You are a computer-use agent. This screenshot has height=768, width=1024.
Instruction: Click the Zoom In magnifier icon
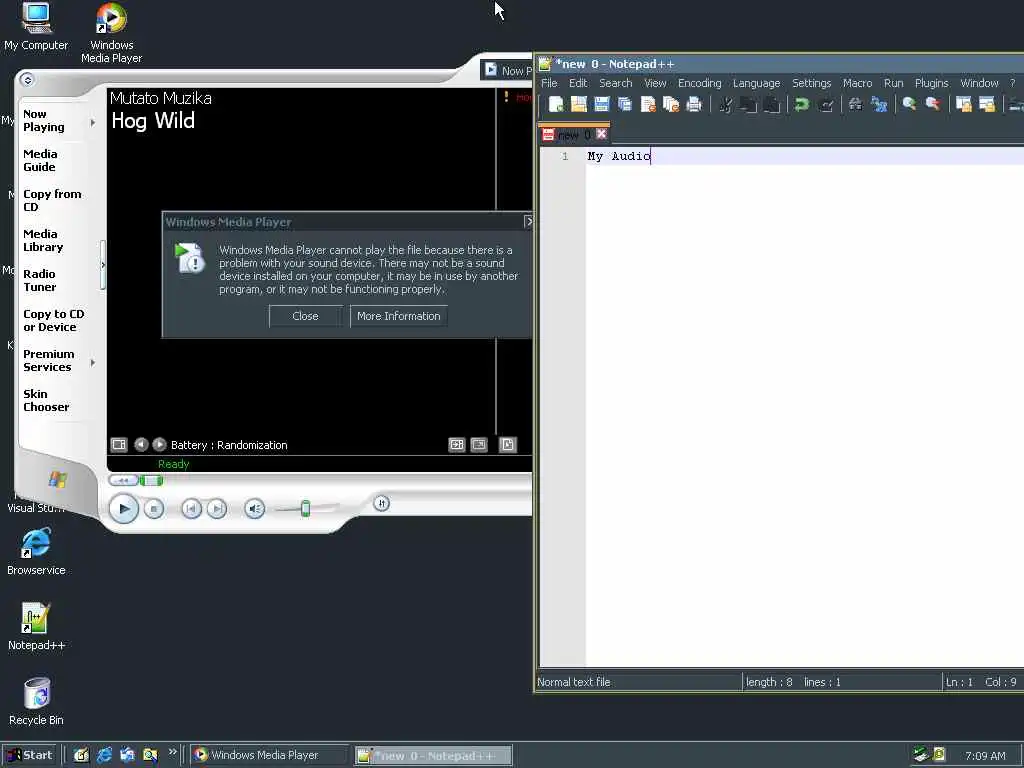(x=909, y=104)
